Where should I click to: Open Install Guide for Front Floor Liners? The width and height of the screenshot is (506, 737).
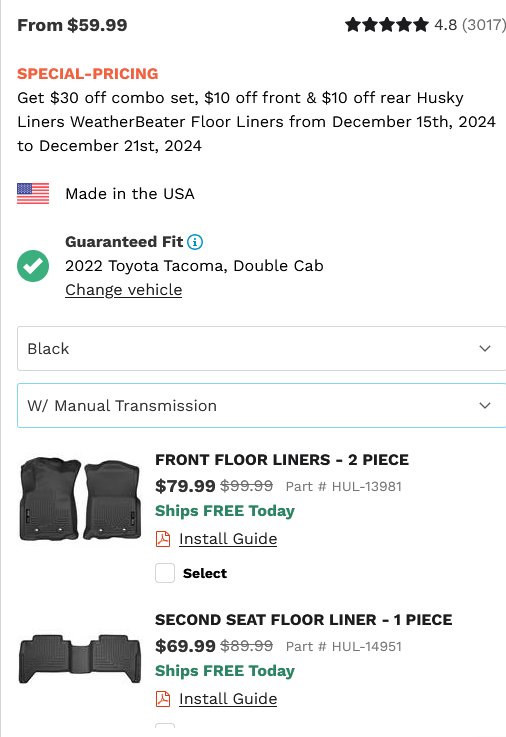click(x=228, y=539)
